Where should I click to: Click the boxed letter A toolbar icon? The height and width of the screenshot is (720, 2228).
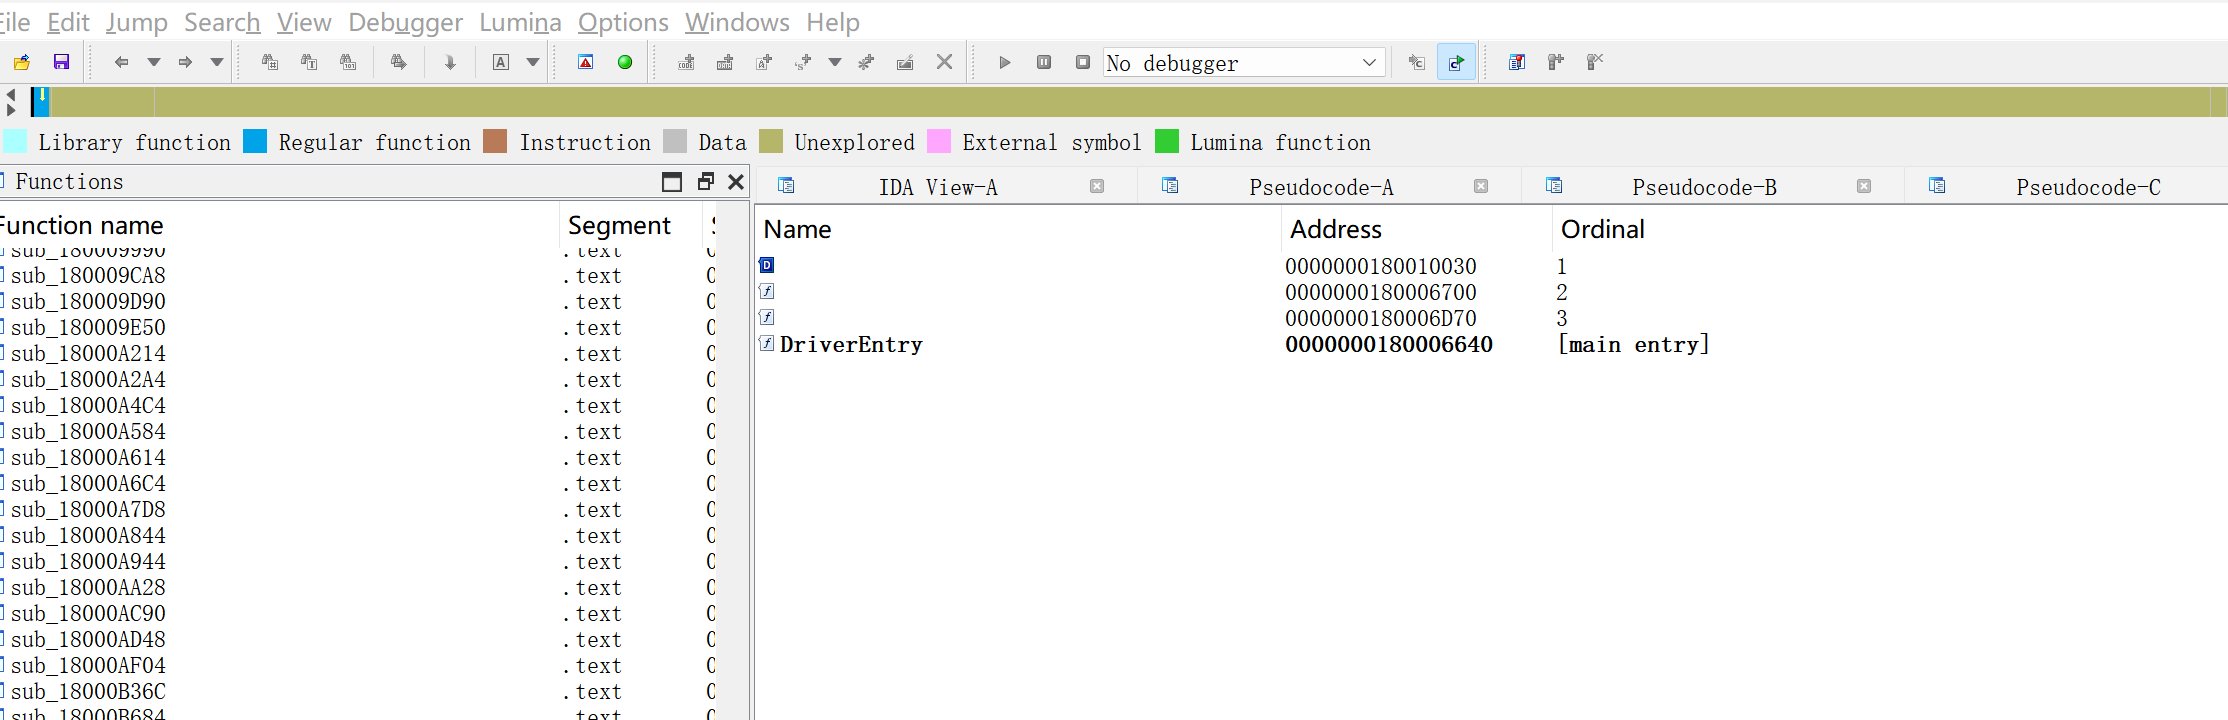pos(501,62)
